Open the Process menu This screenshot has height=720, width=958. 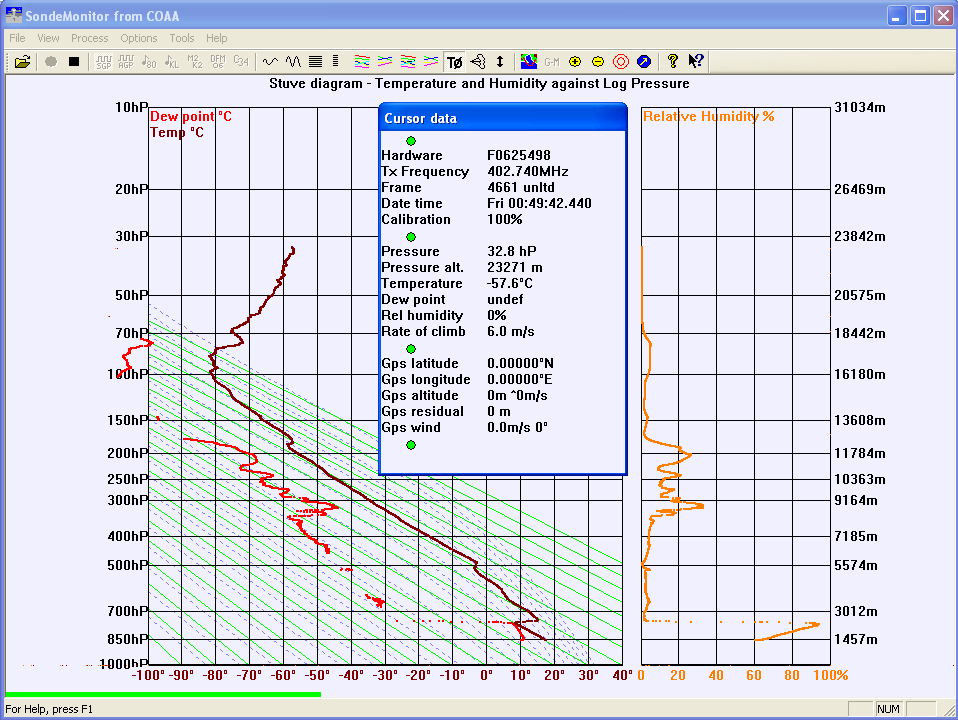tap(89, 38)
